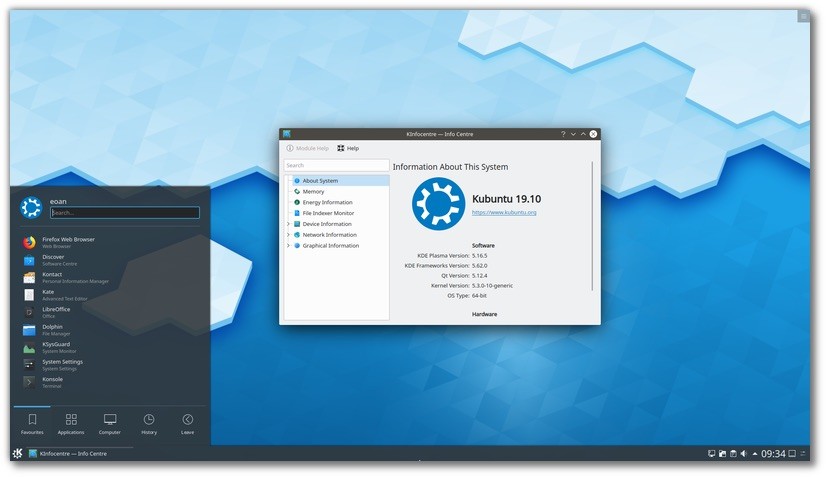Click the network/display tray icon left of the lock-folder icon

[711, 454]
